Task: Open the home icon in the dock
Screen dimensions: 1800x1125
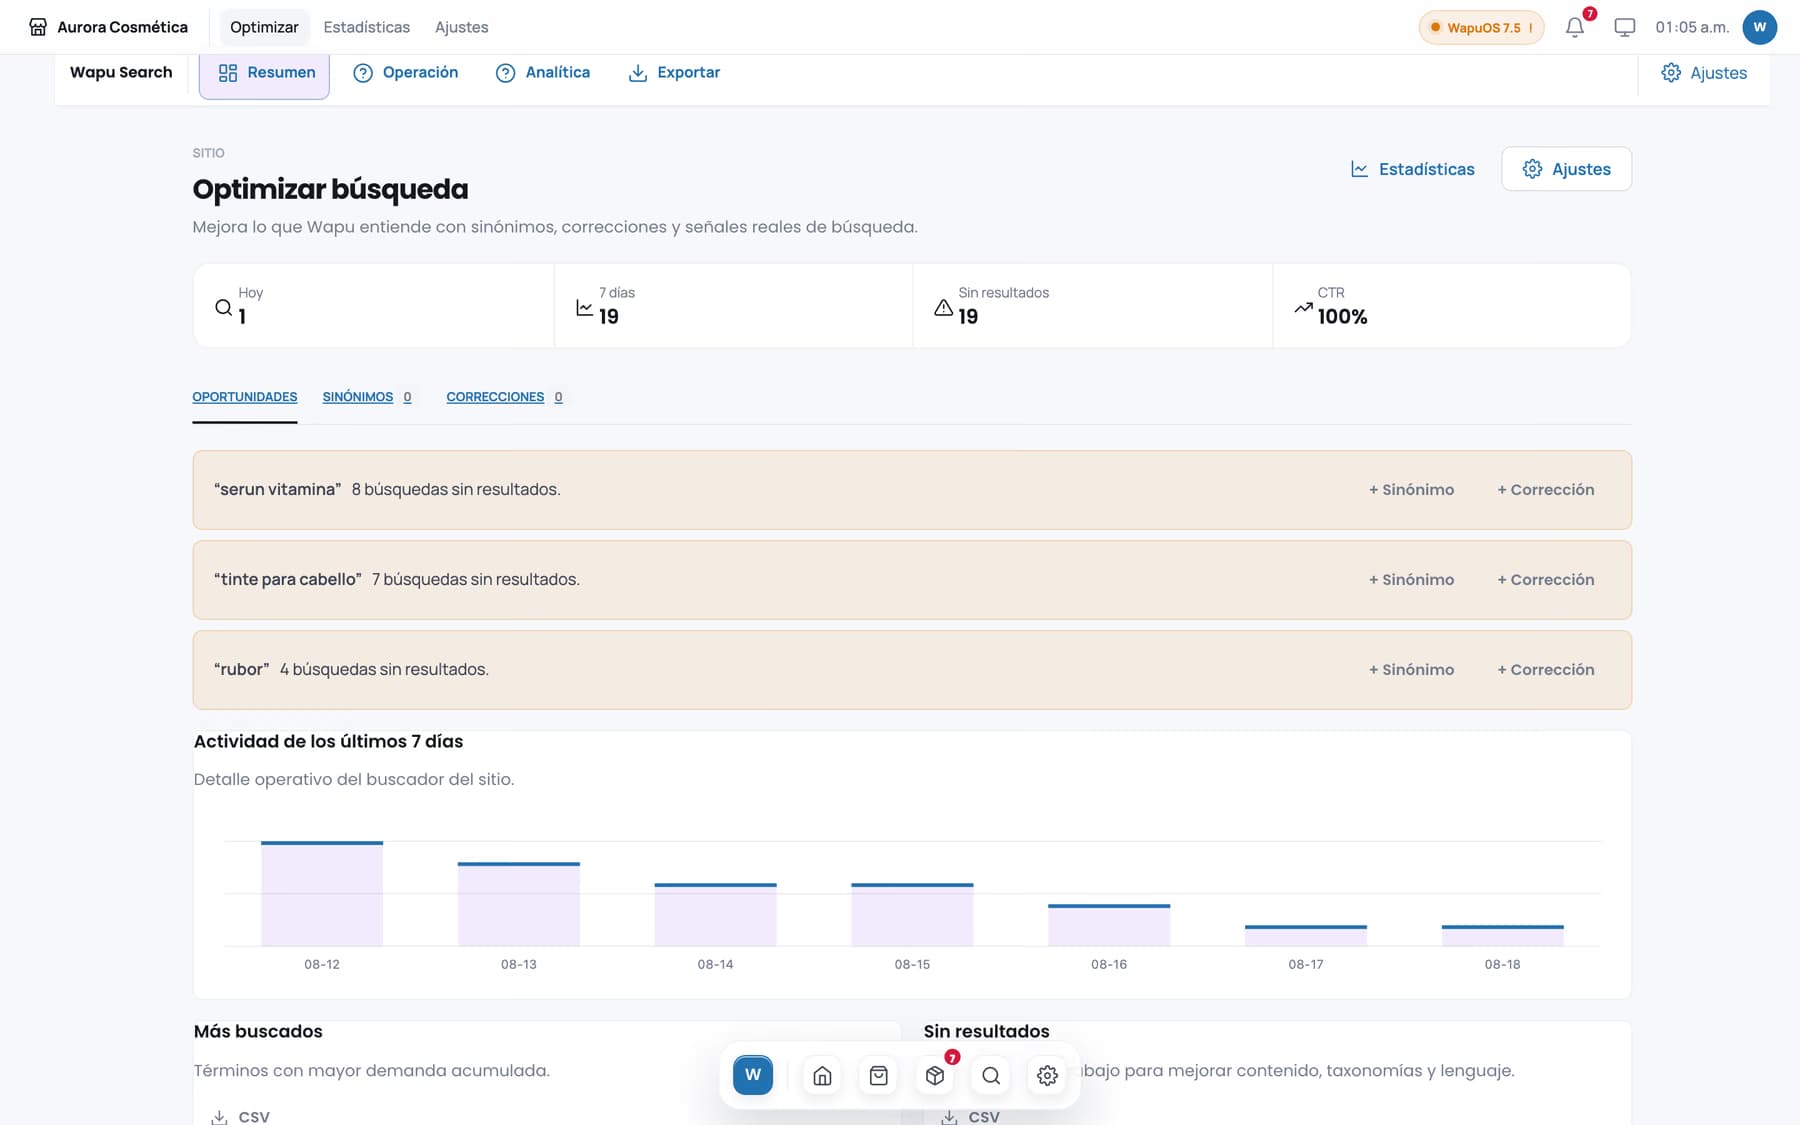Action: (822, 1075)
